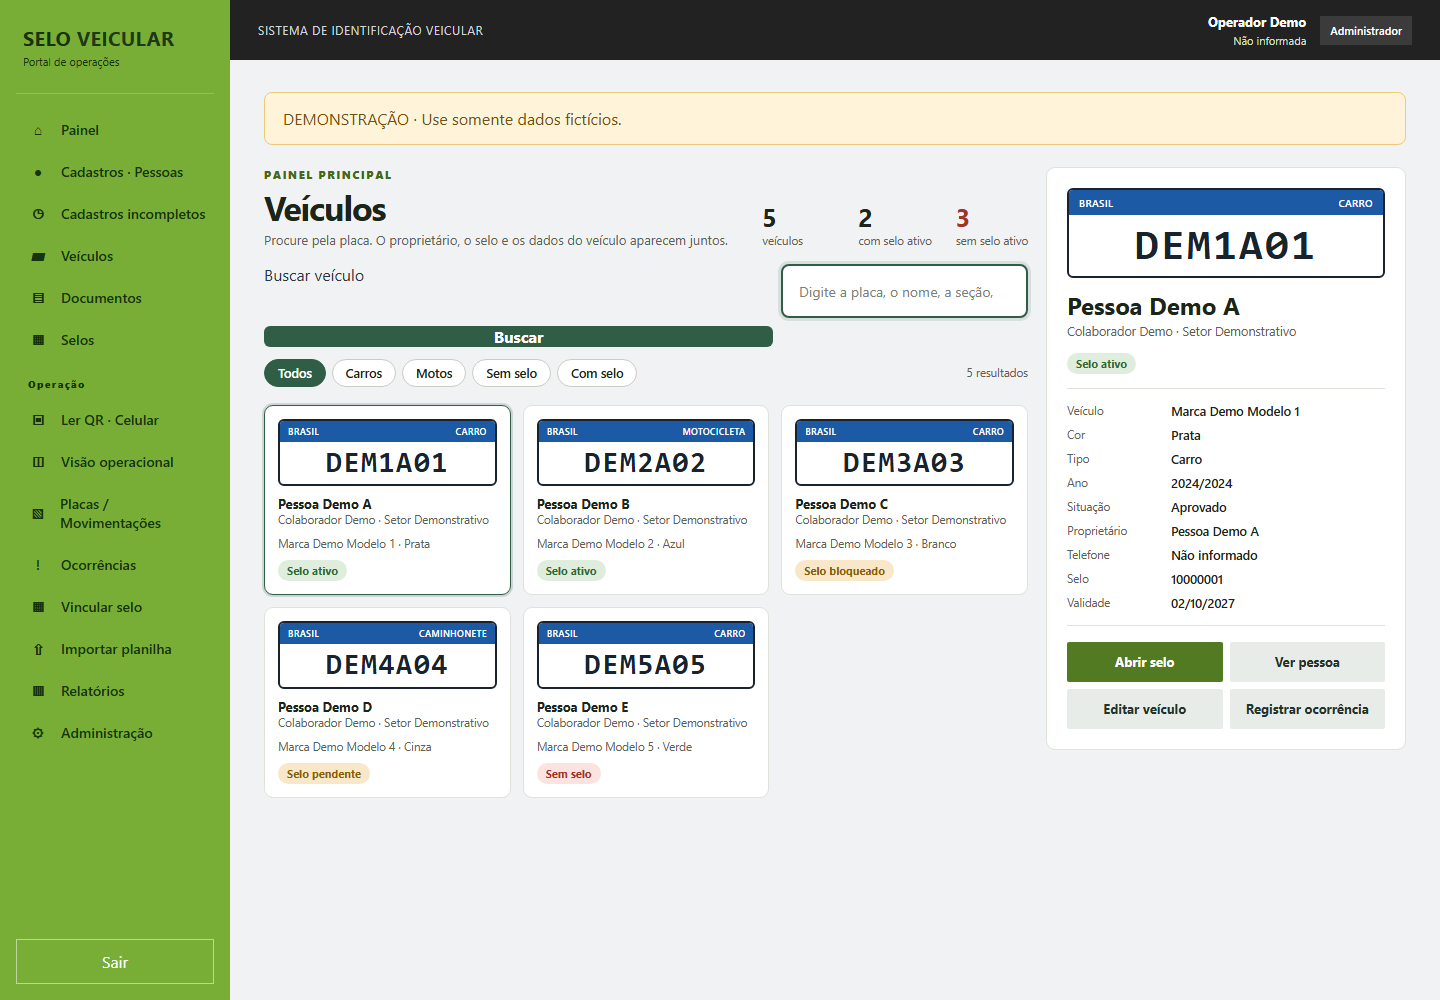Click the Vincular selo icon
The width and height of the screenshot is (1440, 1000).
[x=38, y=608]
